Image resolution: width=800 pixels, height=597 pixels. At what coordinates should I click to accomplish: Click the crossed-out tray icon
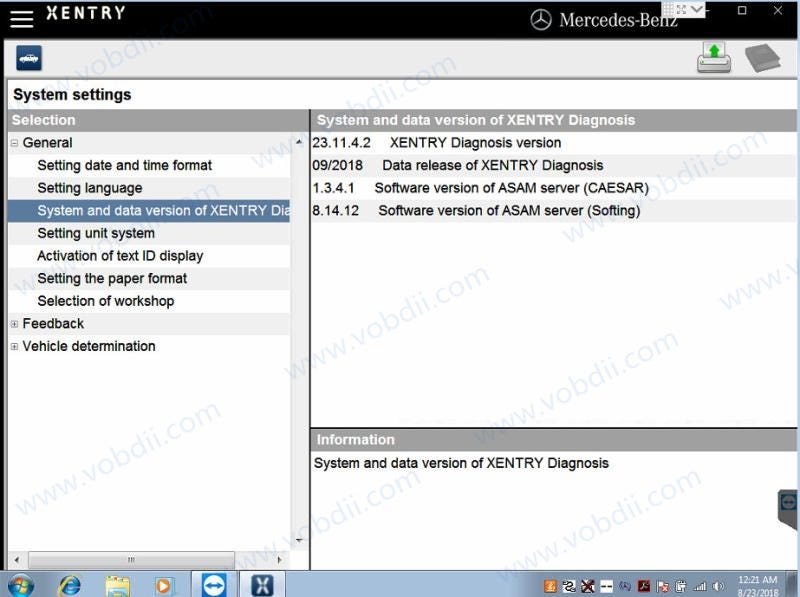coord(588,586)
